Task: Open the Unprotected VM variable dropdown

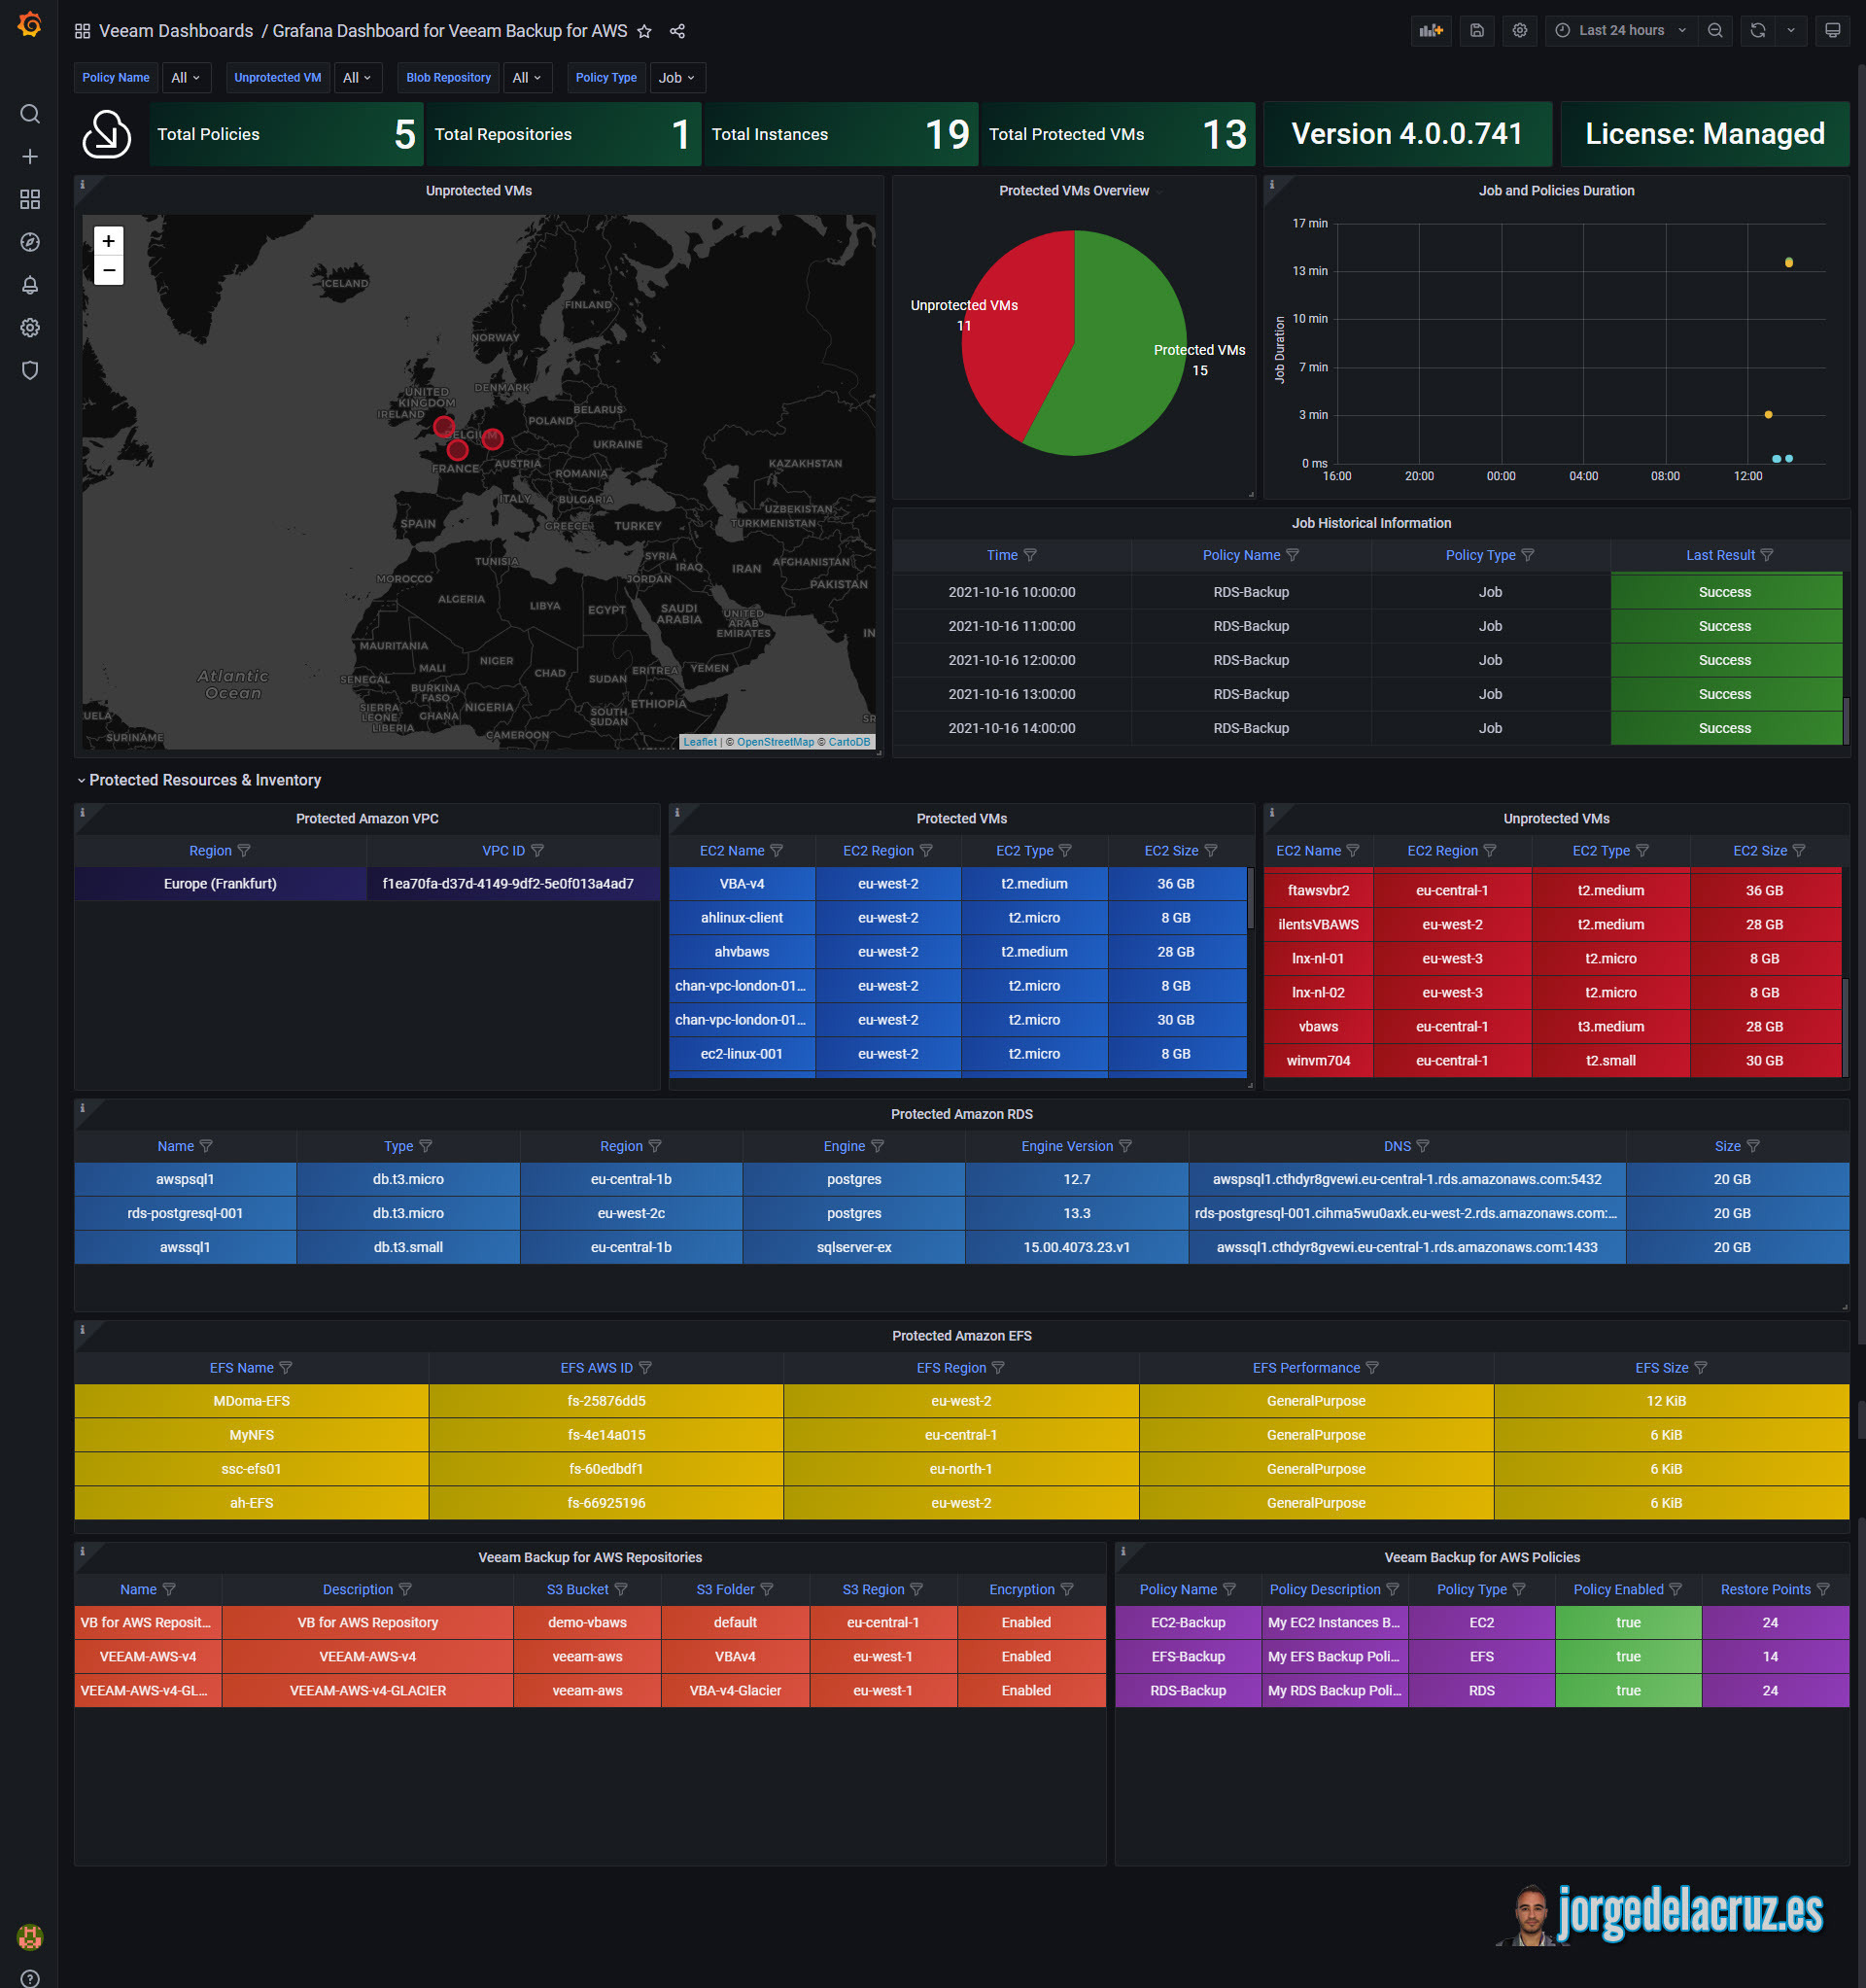Action: [x=357, y=77]
